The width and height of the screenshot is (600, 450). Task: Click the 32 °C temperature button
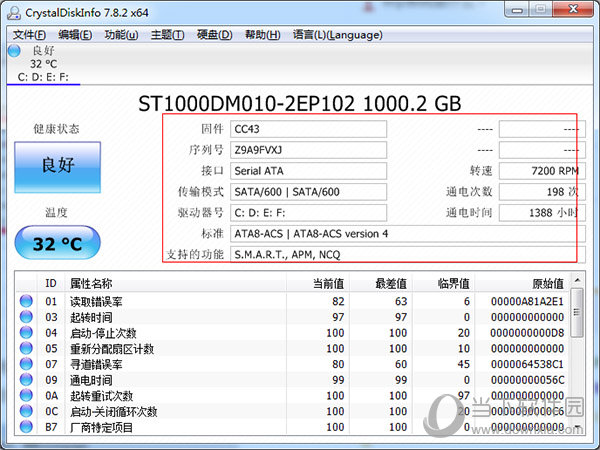pos(58,243)
